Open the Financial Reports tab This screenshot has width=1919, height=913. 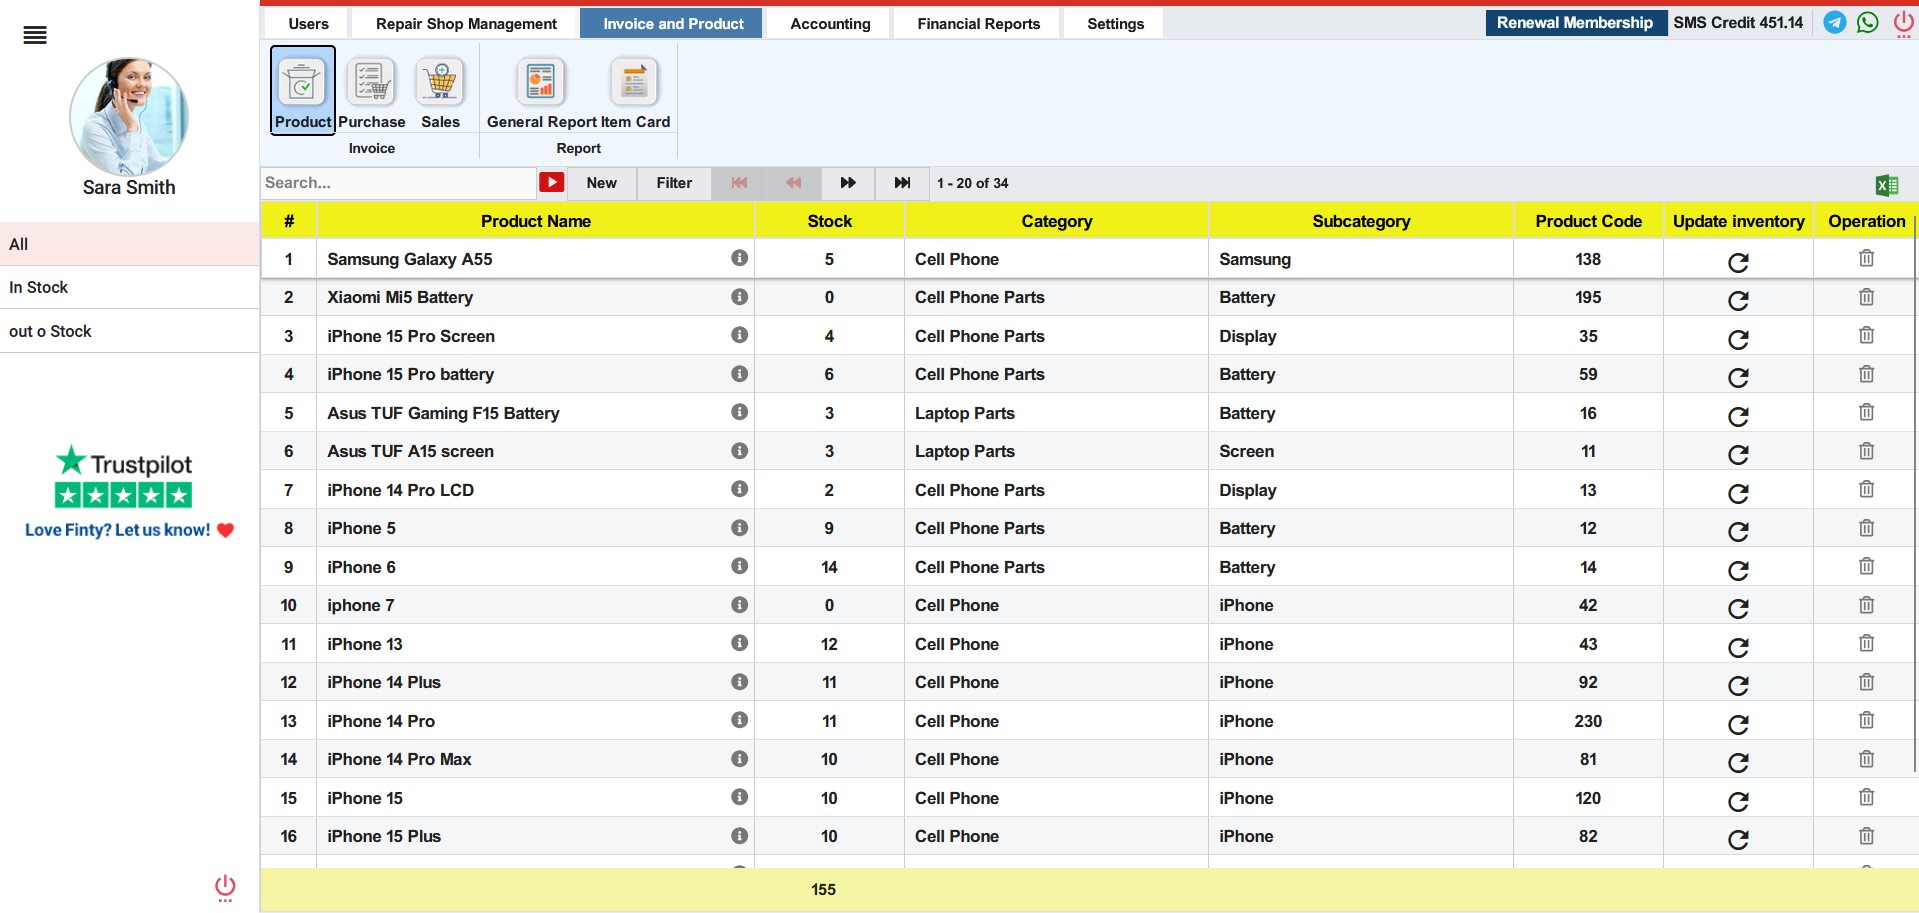tap(978, 24)
